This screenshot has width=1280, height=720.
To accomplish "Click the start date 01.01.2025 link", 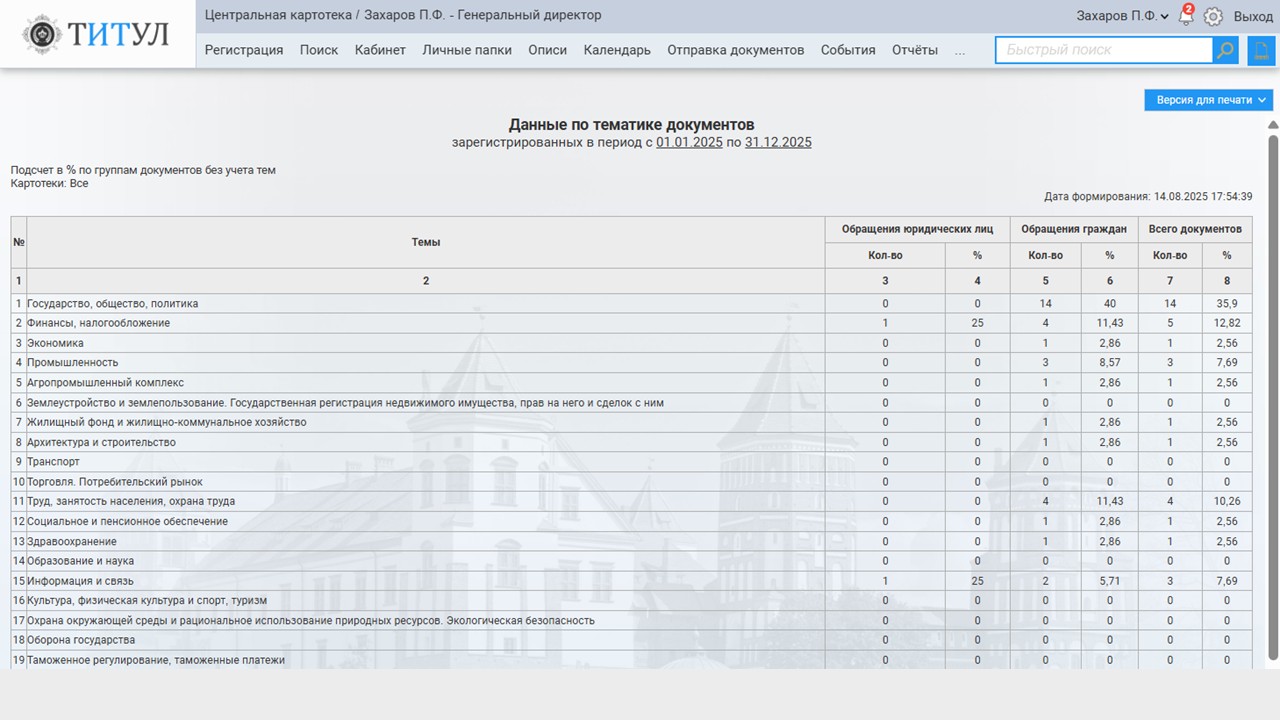I will pyautogui.click(x=689, y=142).
